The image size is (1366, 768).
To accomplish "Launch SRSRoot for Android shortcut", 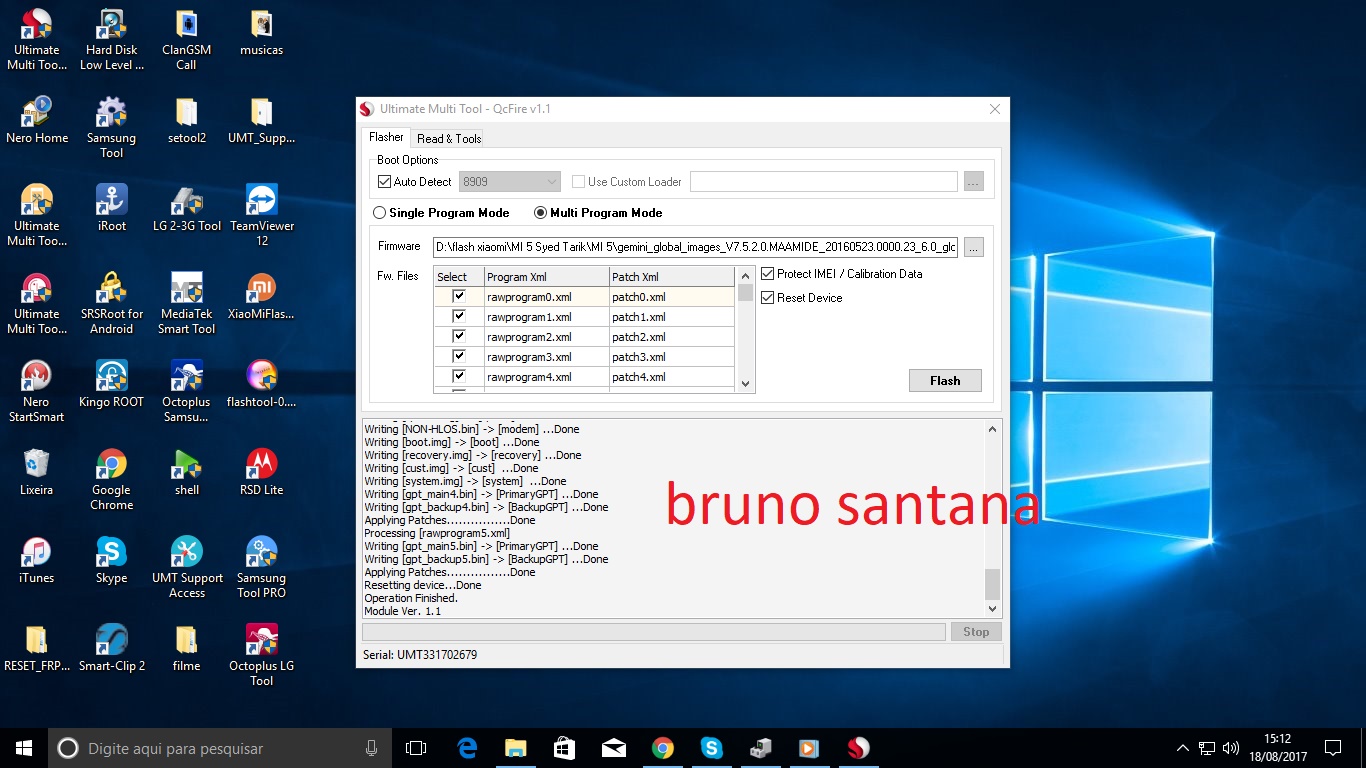I will tap(112, 304).
